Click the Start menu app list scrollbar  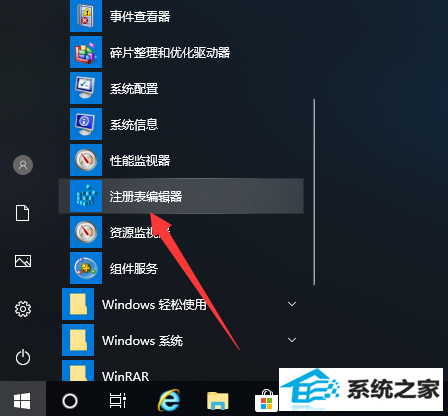click(x=314, y=192)
